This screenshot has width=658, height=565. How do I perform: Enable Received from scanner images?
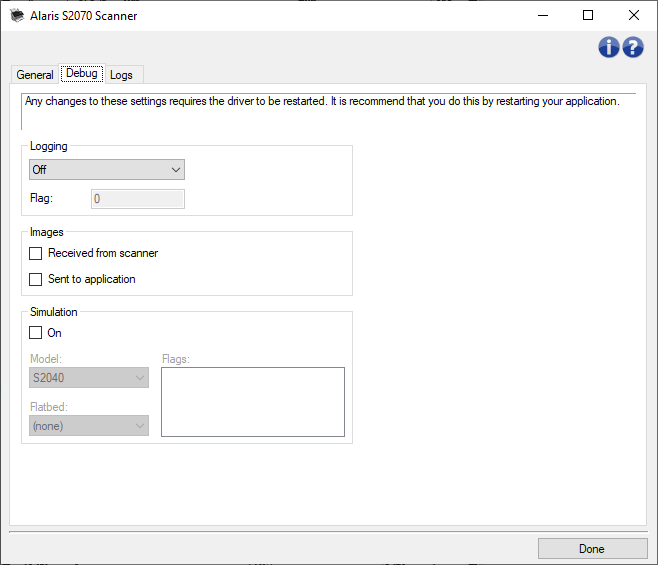(36, 254)
